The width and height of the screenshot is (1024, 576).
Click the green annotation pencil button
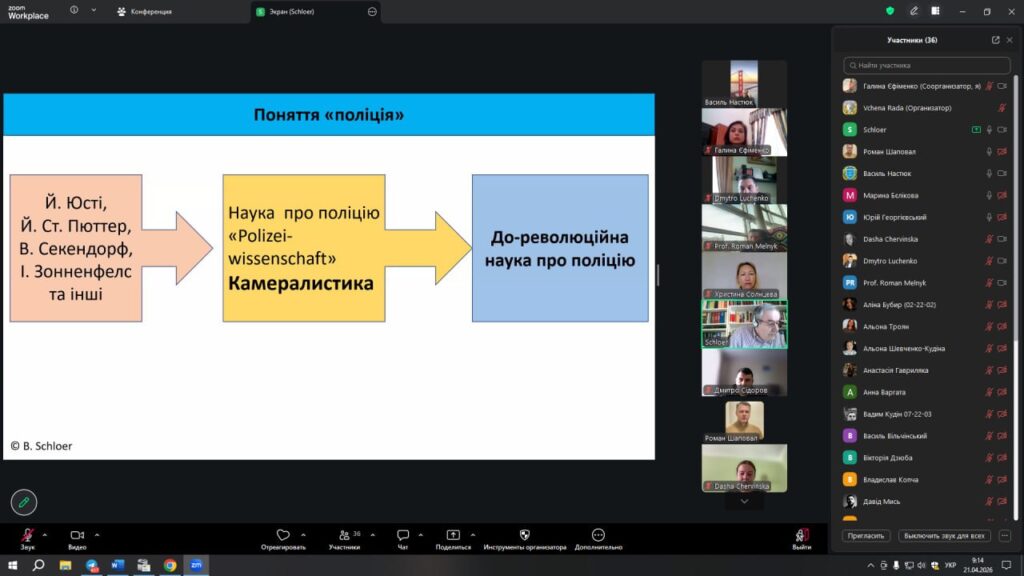pyautogui.click(x=24, y=502)
